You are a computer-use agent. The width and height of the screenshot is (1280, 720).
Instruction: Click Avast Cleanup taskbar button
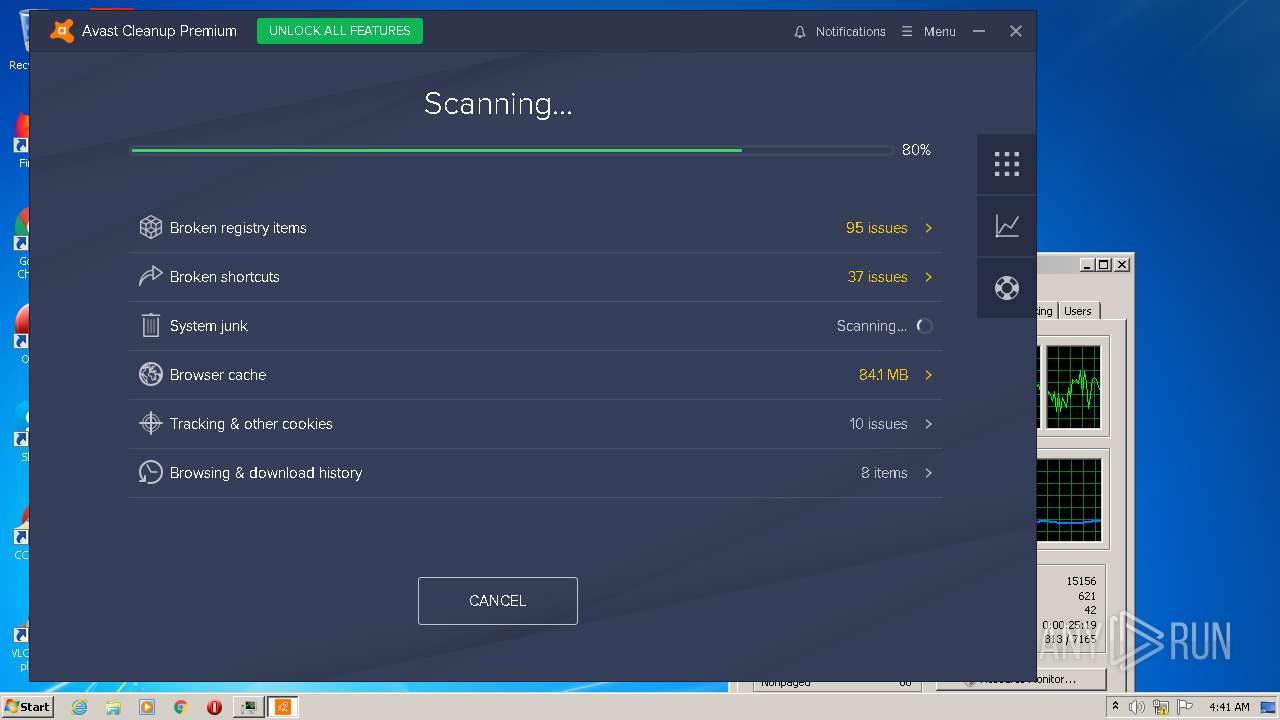click(283, 707)
